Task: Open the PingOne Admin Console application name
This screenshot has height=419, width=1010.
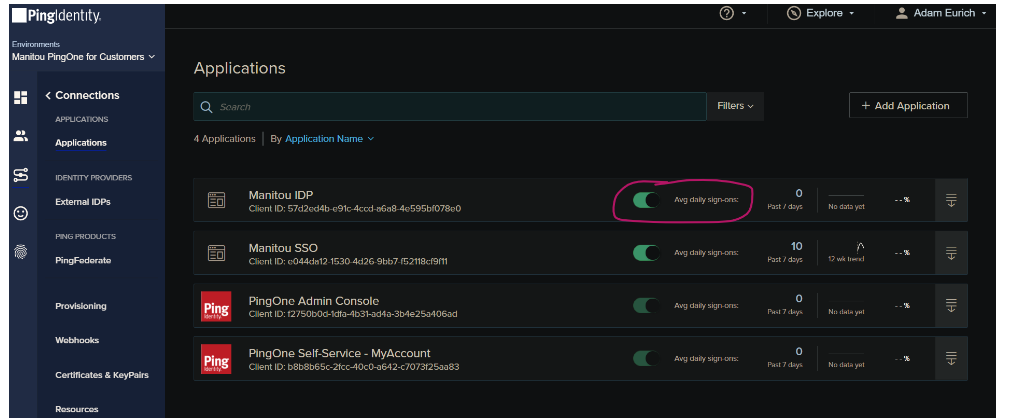Action: tap(314, 300)
